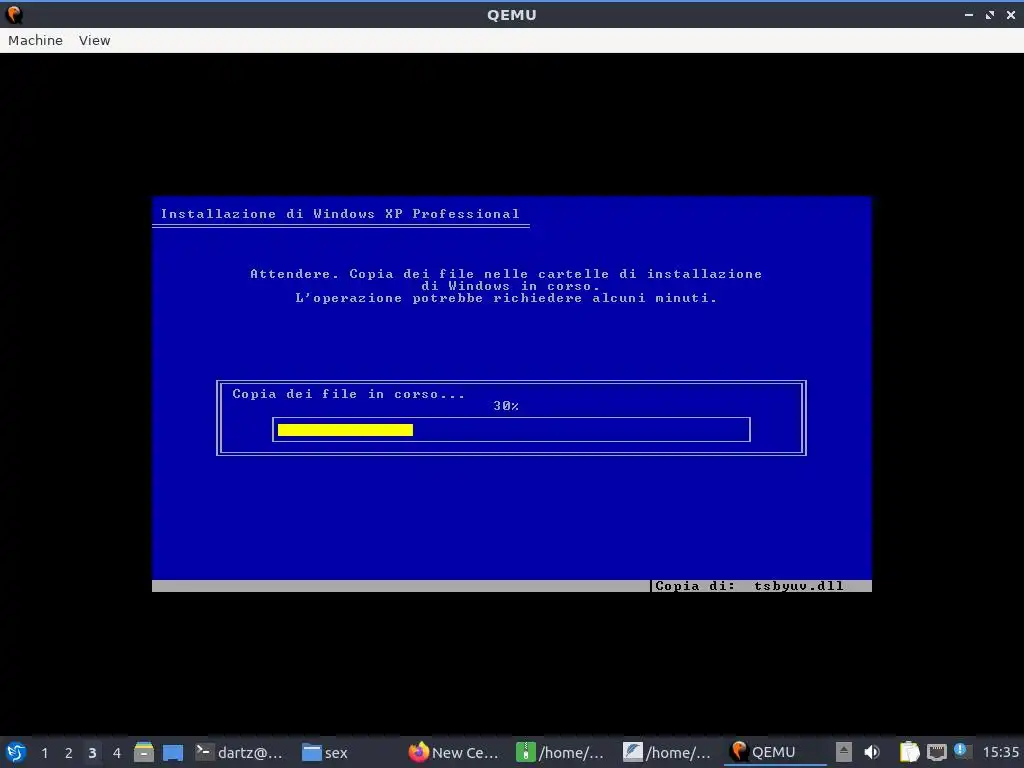The width and height of the screenshot is (1024, 768).
Task: Switch to workspace 4
Action: 117,753
